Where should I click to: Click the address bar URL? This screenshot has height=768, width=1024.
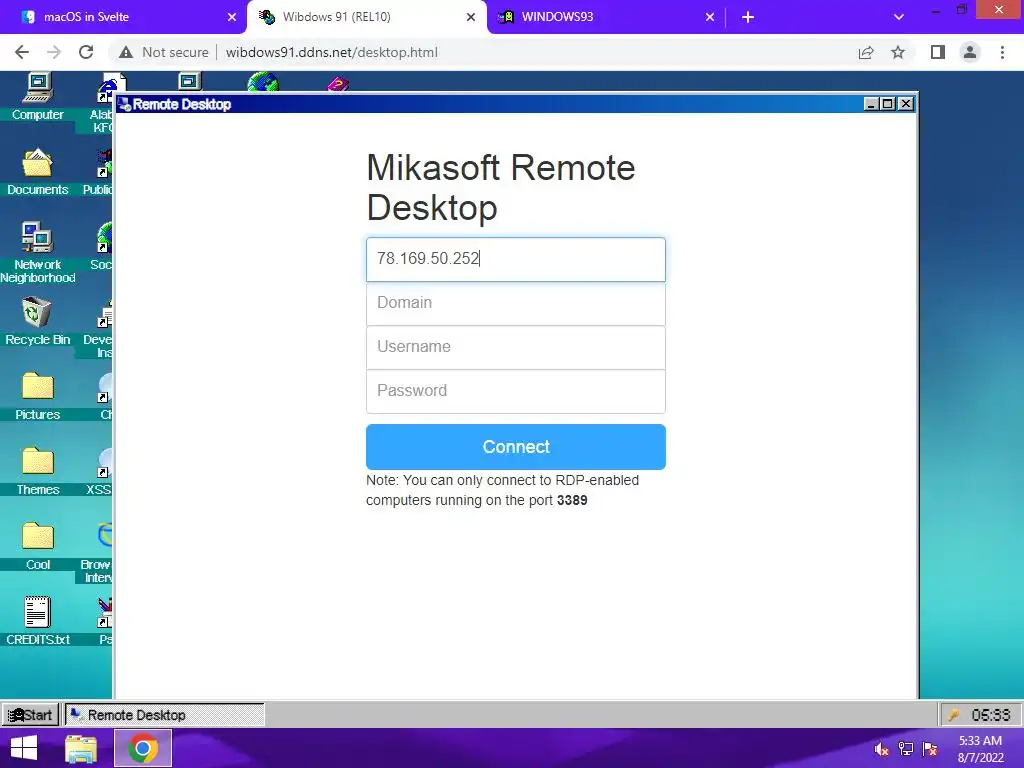coord(332,52)
